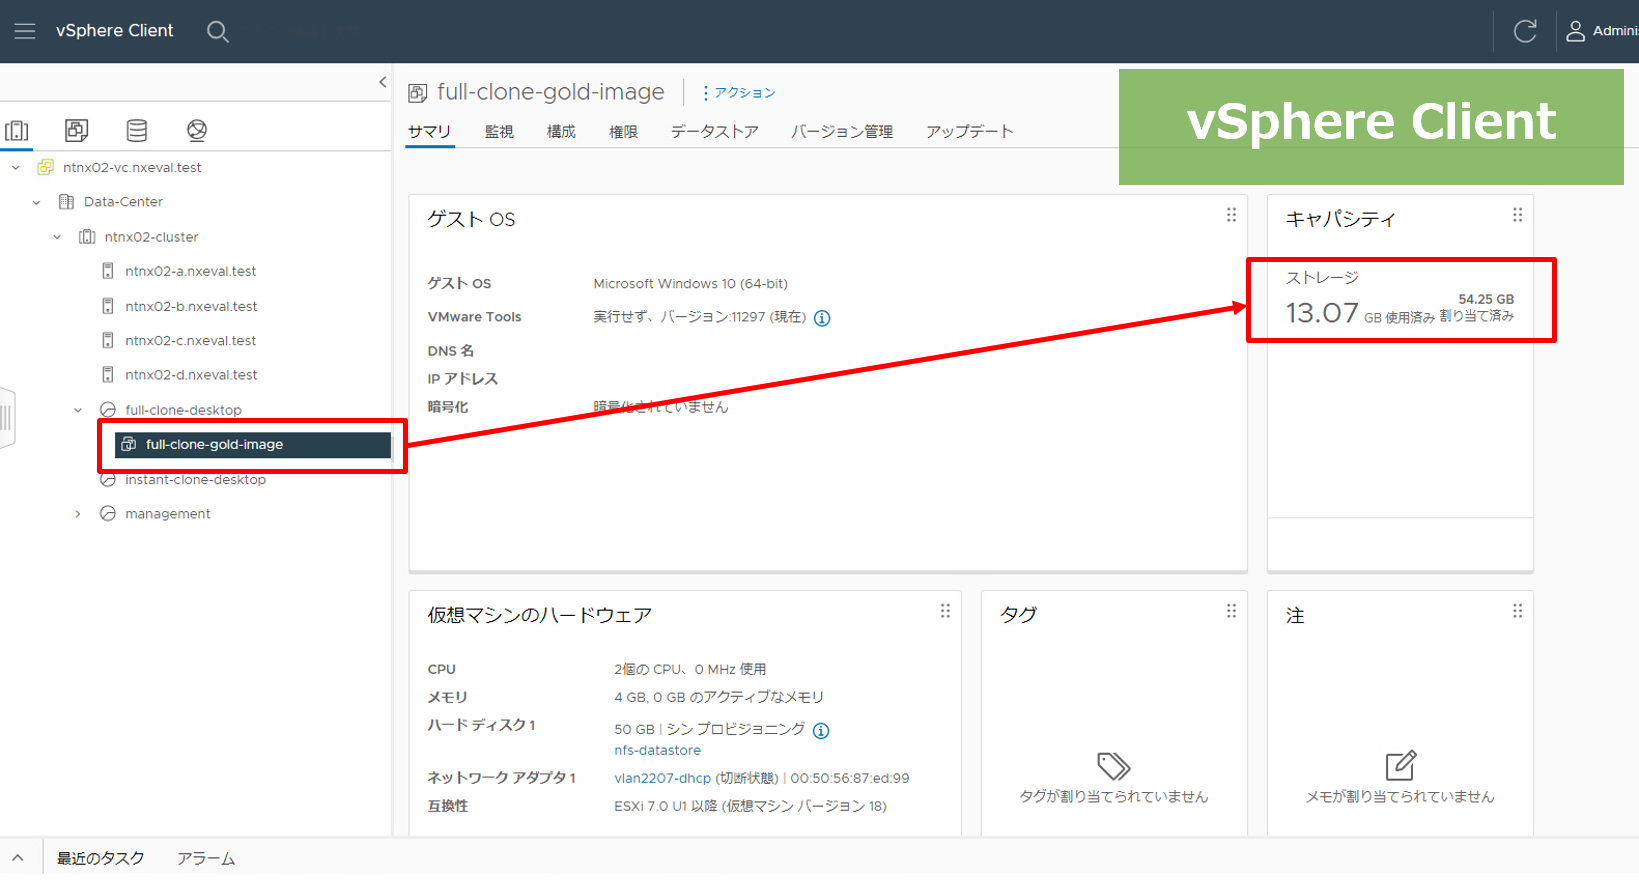The width and height of the screenshot is (1639, 880).
Task: Click the vSphere Client title link
Action: tap(115, 31)
